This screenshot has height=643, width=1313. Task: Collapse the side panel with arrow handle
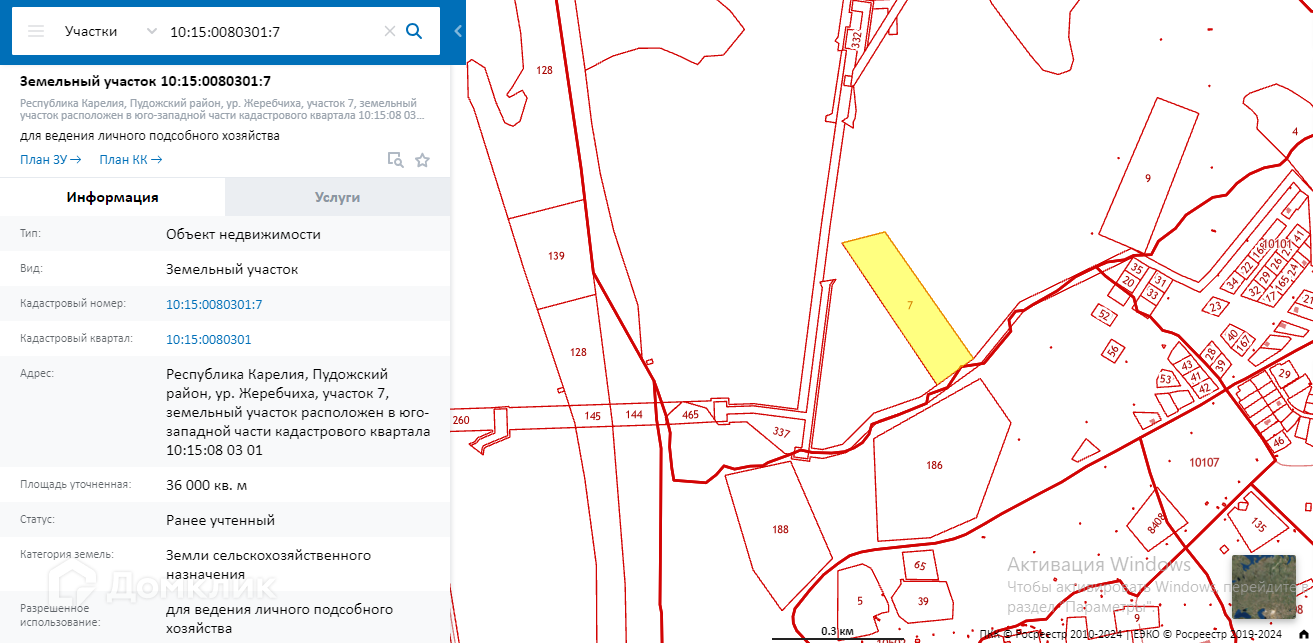458,31
